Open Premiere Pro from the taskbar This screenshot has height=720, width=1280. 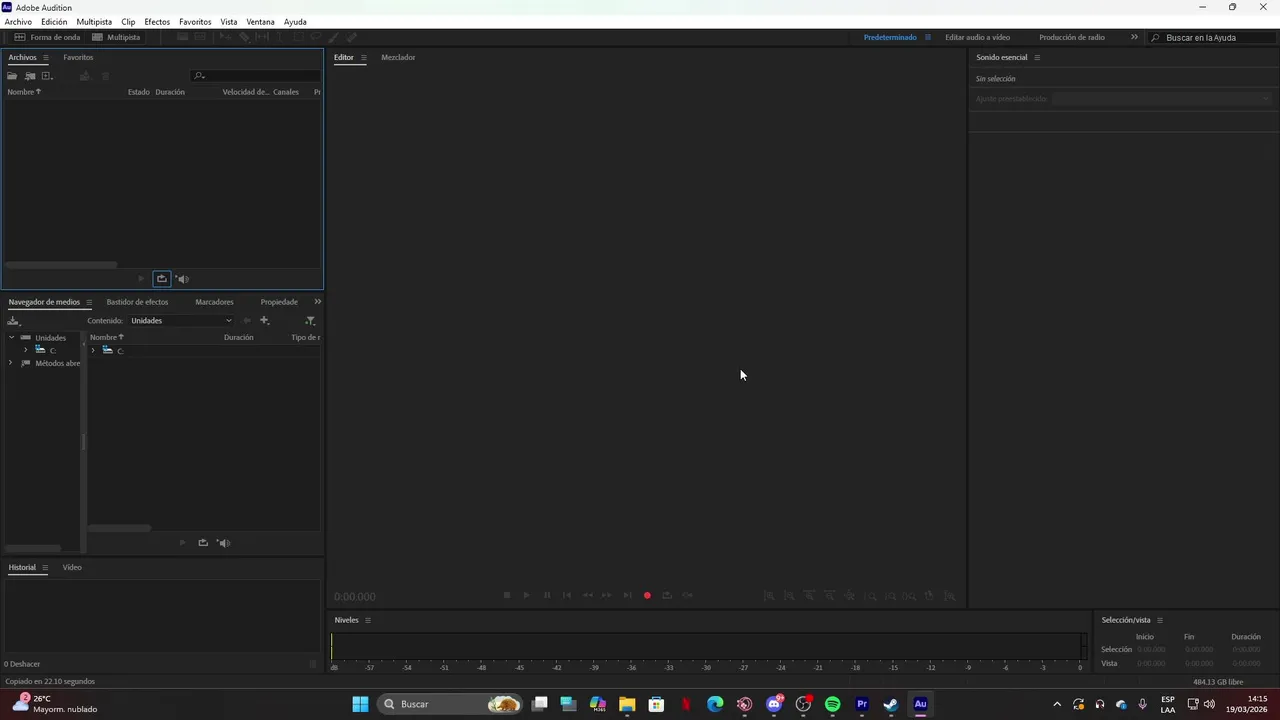(x=862, y=704)
